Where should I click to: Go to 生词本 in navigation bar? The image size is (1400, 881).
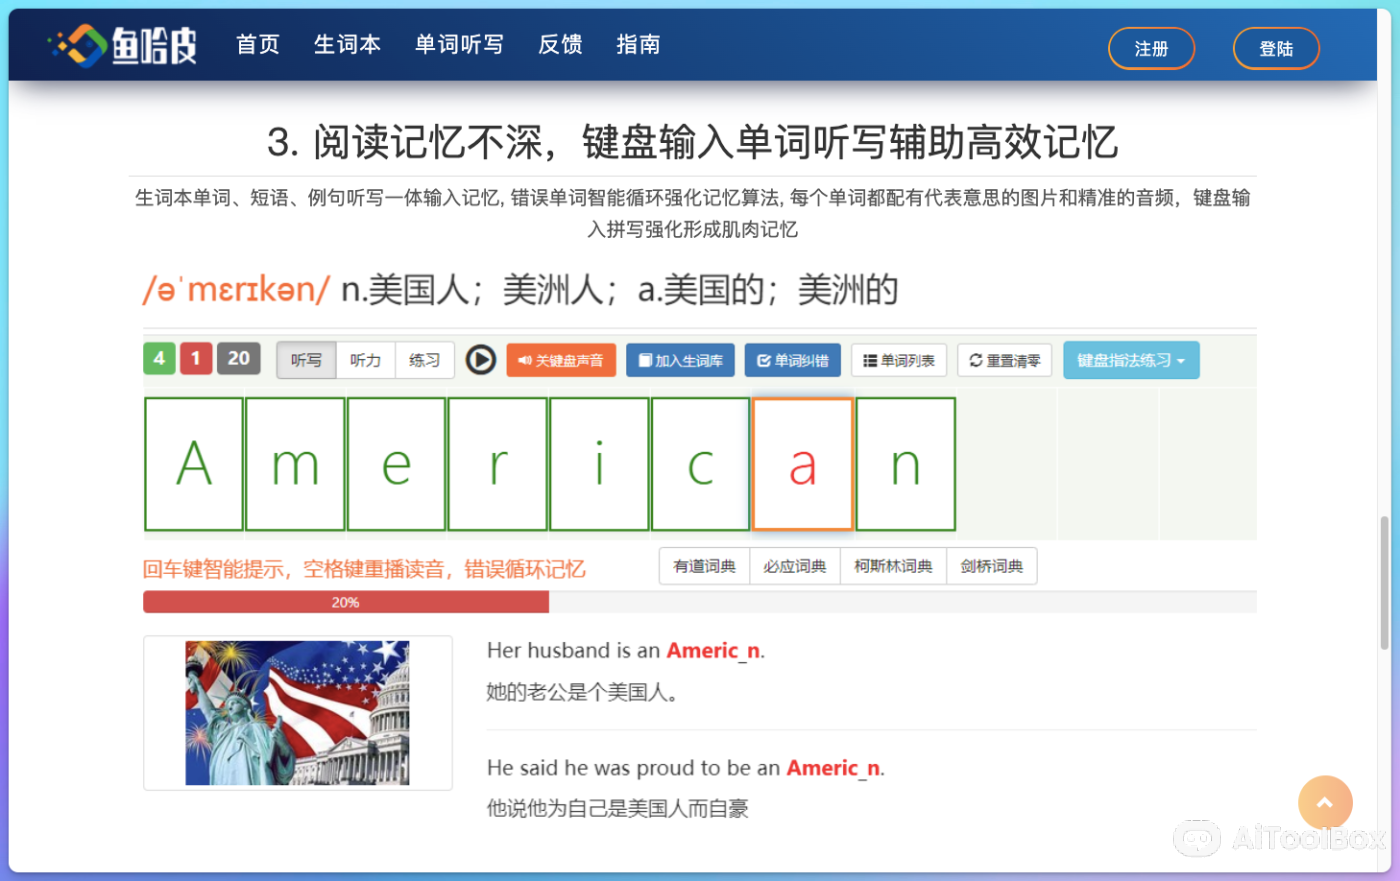pos(347,45)
